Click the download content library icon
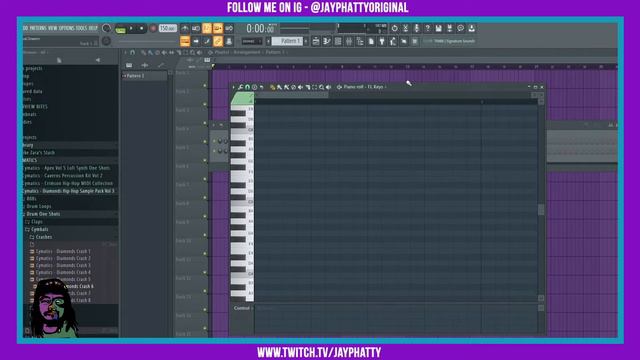The width and height of the screenshot is (640, 360). [471, 28]
